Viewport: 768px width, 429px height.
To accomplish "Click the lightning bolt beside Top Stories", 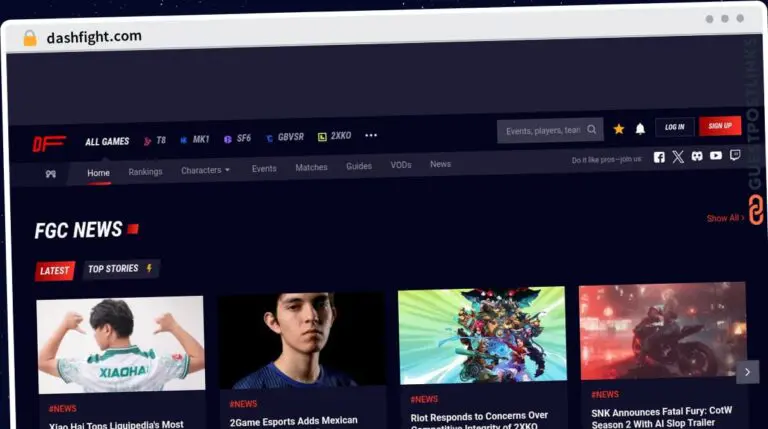I will (x=149, y=268).
